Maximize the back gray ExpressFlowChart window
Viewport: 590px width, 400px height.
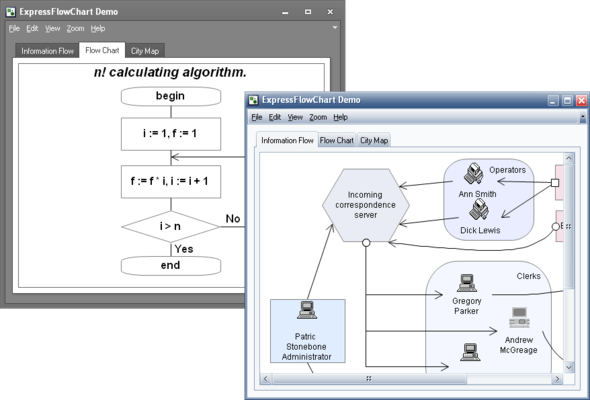[x=308, y=12]
